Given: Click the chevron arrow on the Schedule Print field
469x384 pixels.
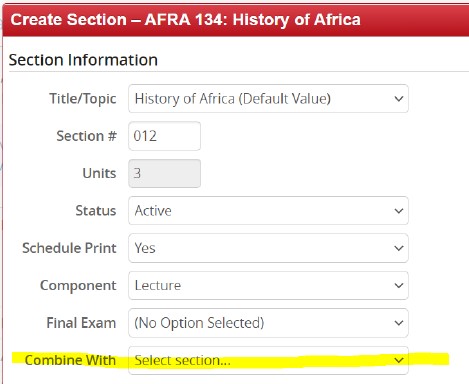Looking at the screenshot, I should click(x=399, y=248).
